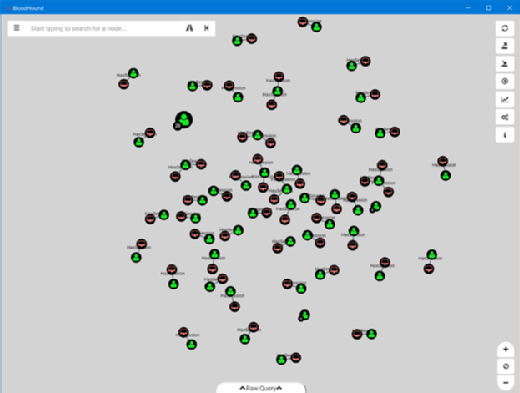Refresh the graph view
Viewport: 520px width, 393px height.
(505, 28)
